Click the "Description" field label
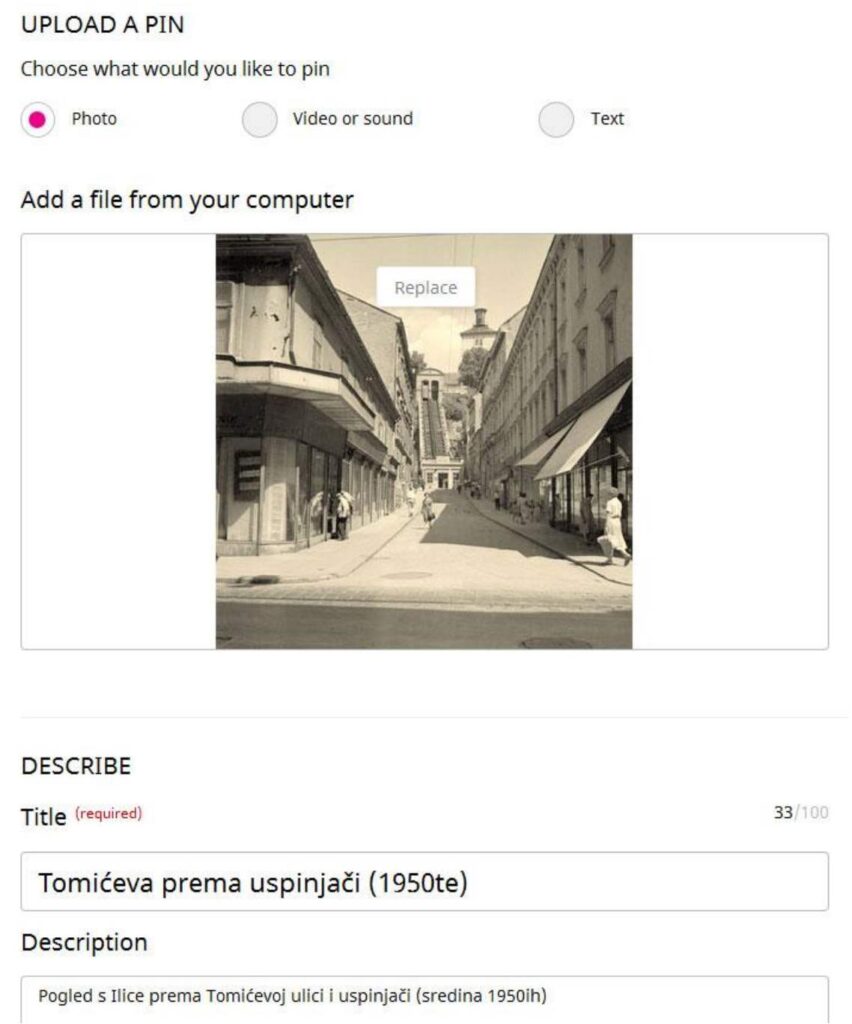Viewport: 852px width, 1024px height. click(x=84, y=942)
